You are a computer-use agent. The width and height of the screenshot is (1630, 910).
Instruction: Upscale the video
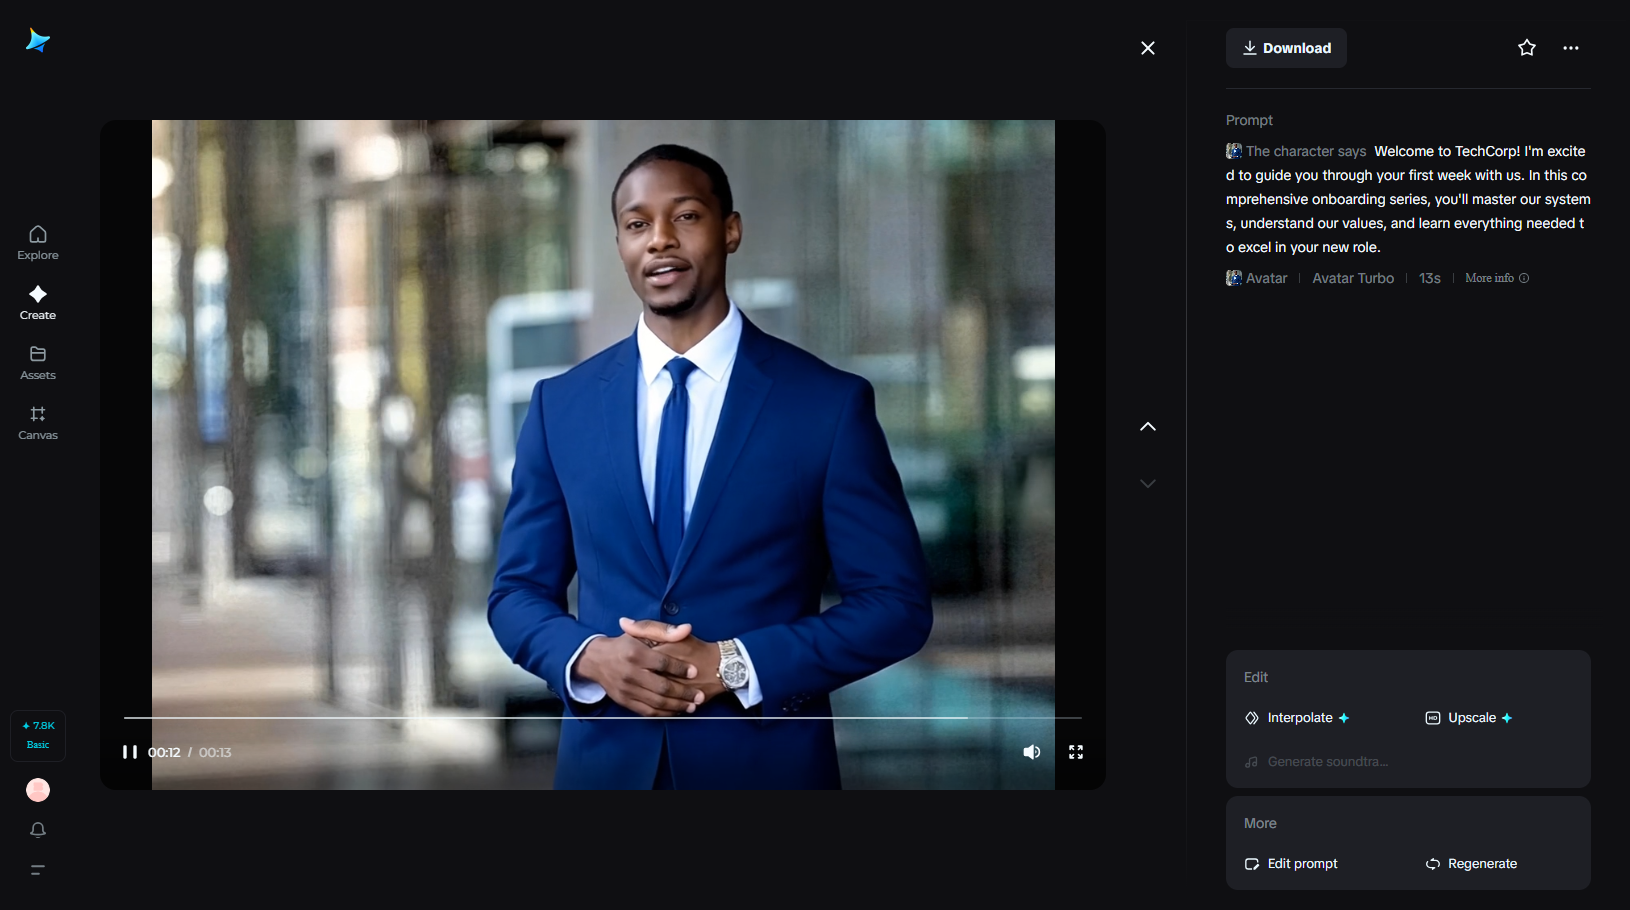tap(1468, 718)
